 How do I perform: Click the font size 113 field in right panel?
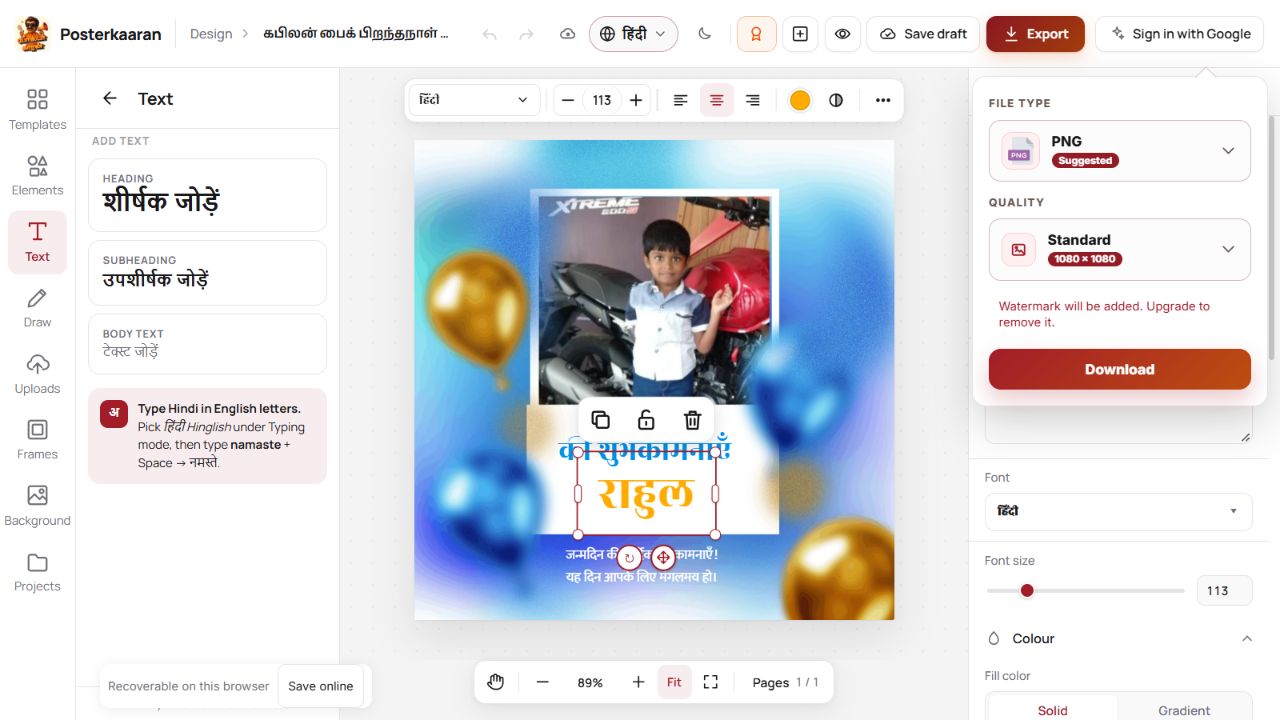[1225, 590]
